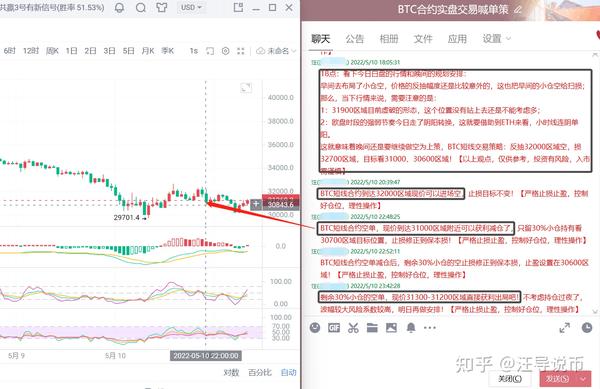This screenshot has height=389, width=600.
Task: Open the more options dots in chat toolbar
Action: coord(430,328)
